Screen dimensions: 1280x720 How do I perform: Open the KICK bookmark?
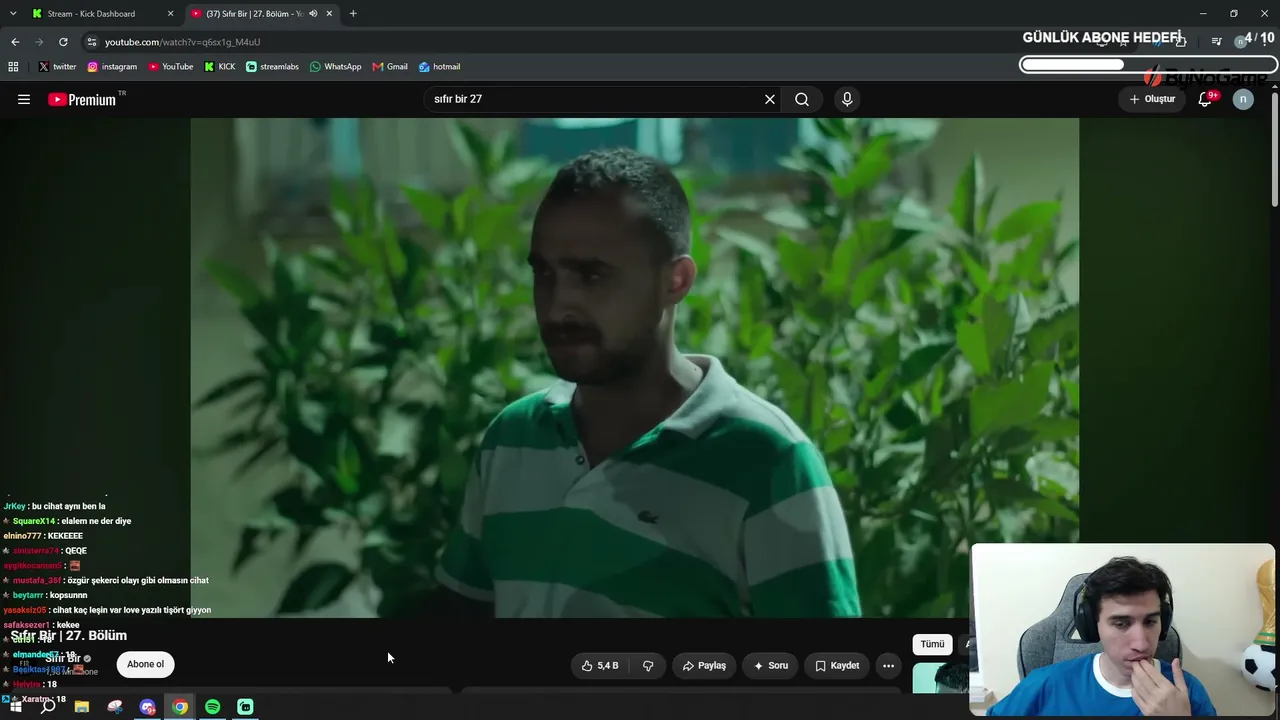click(220, 67)
